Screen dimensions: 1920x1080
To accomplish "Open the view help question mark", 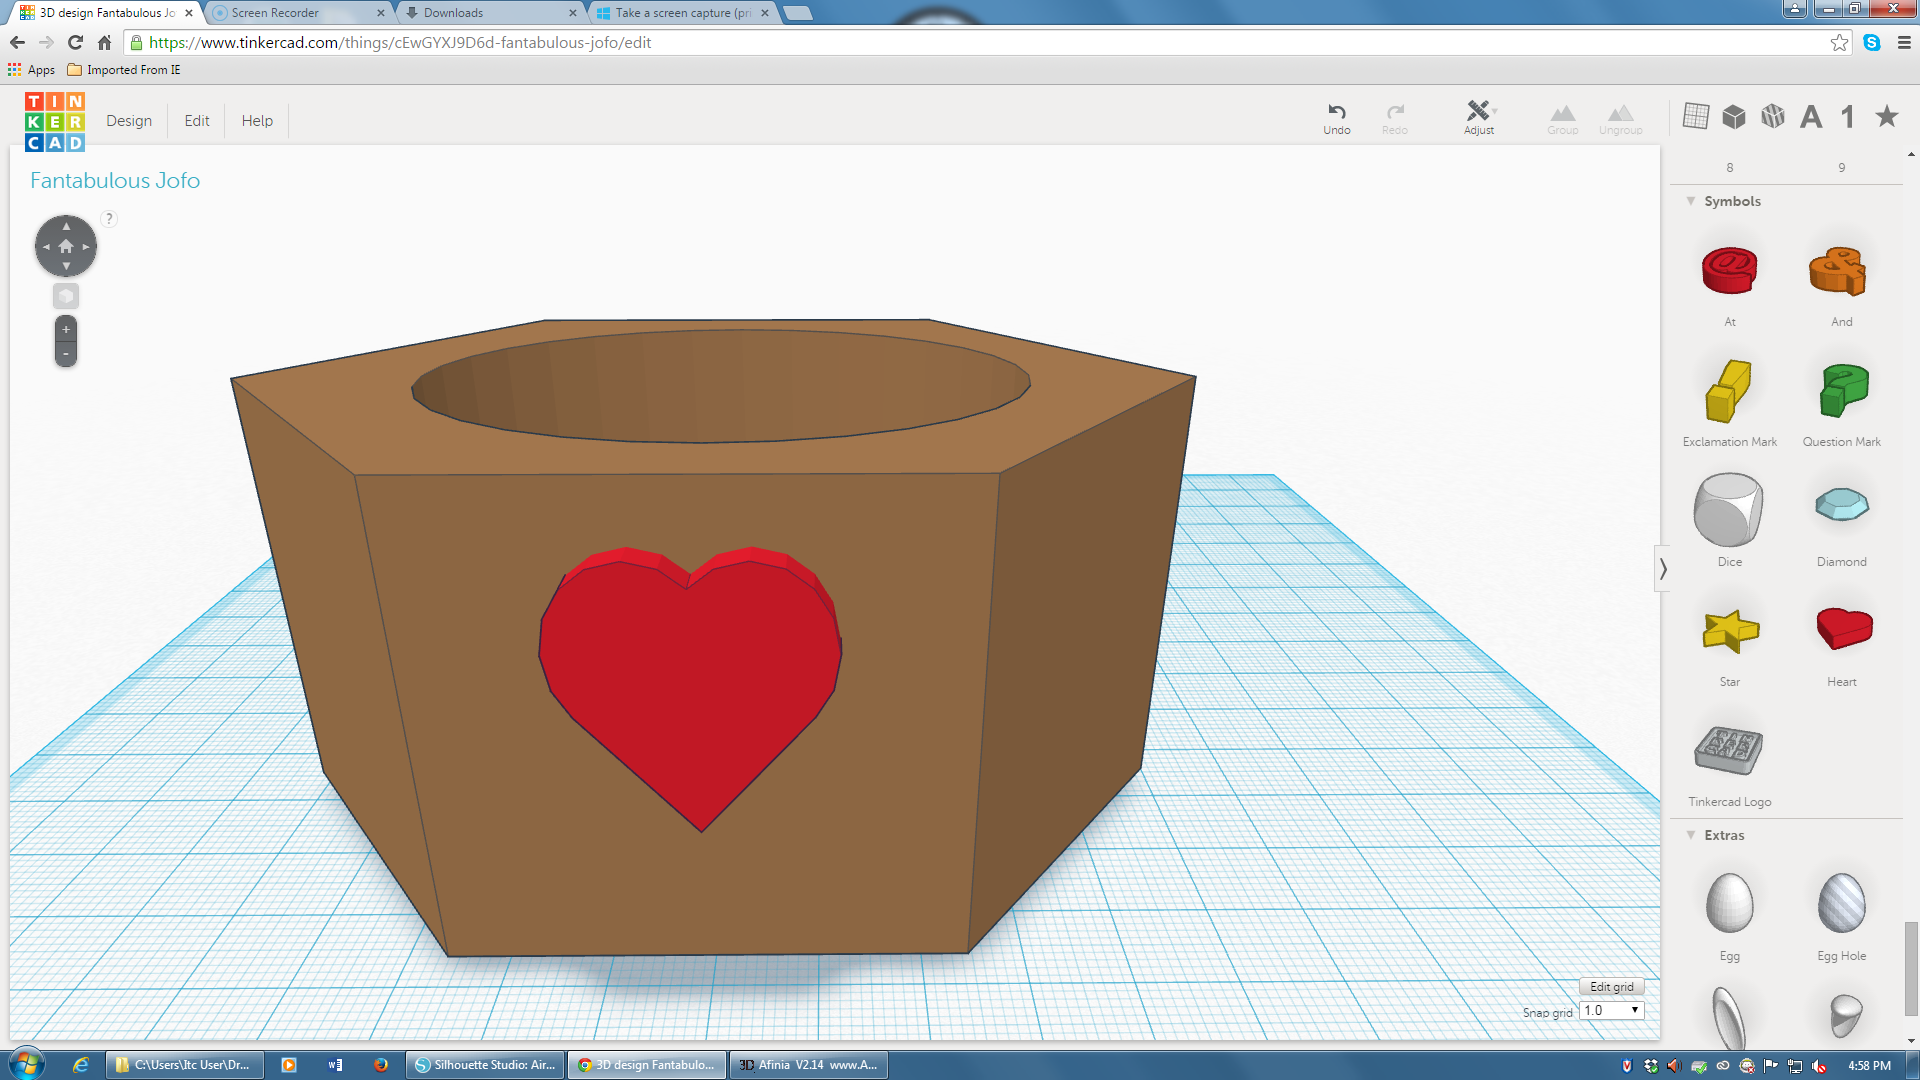I will point(109,219).
